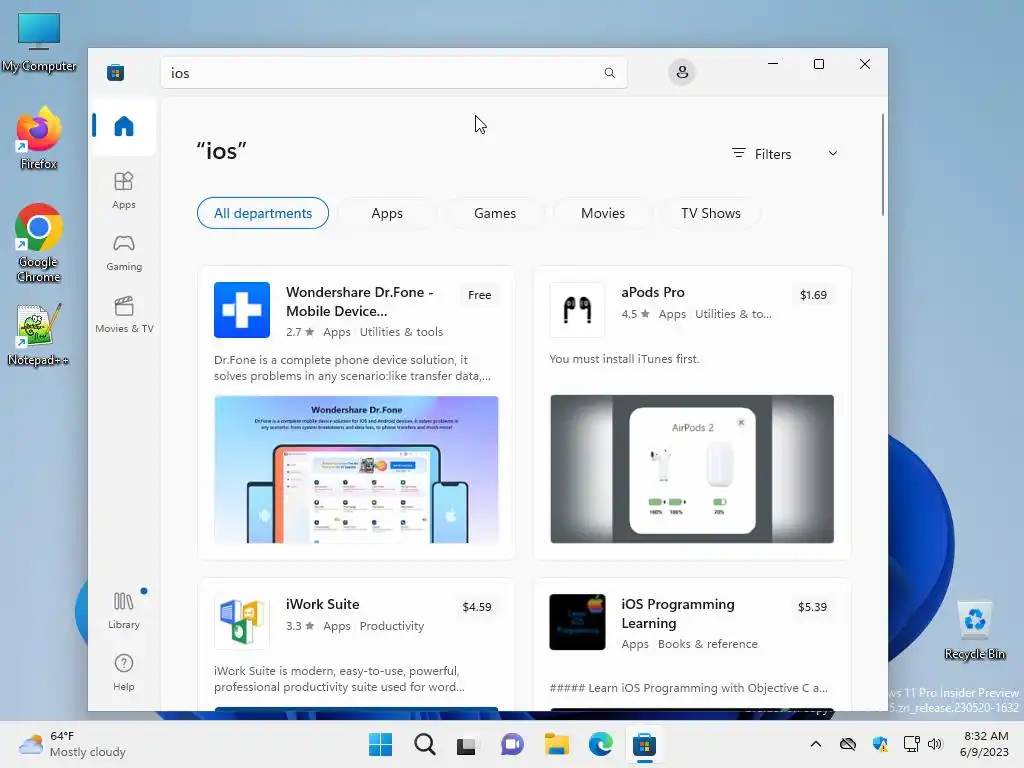Click the Dr.Fone description paragraph
The image size is (1024, 768).
click(x=353, y=368)
